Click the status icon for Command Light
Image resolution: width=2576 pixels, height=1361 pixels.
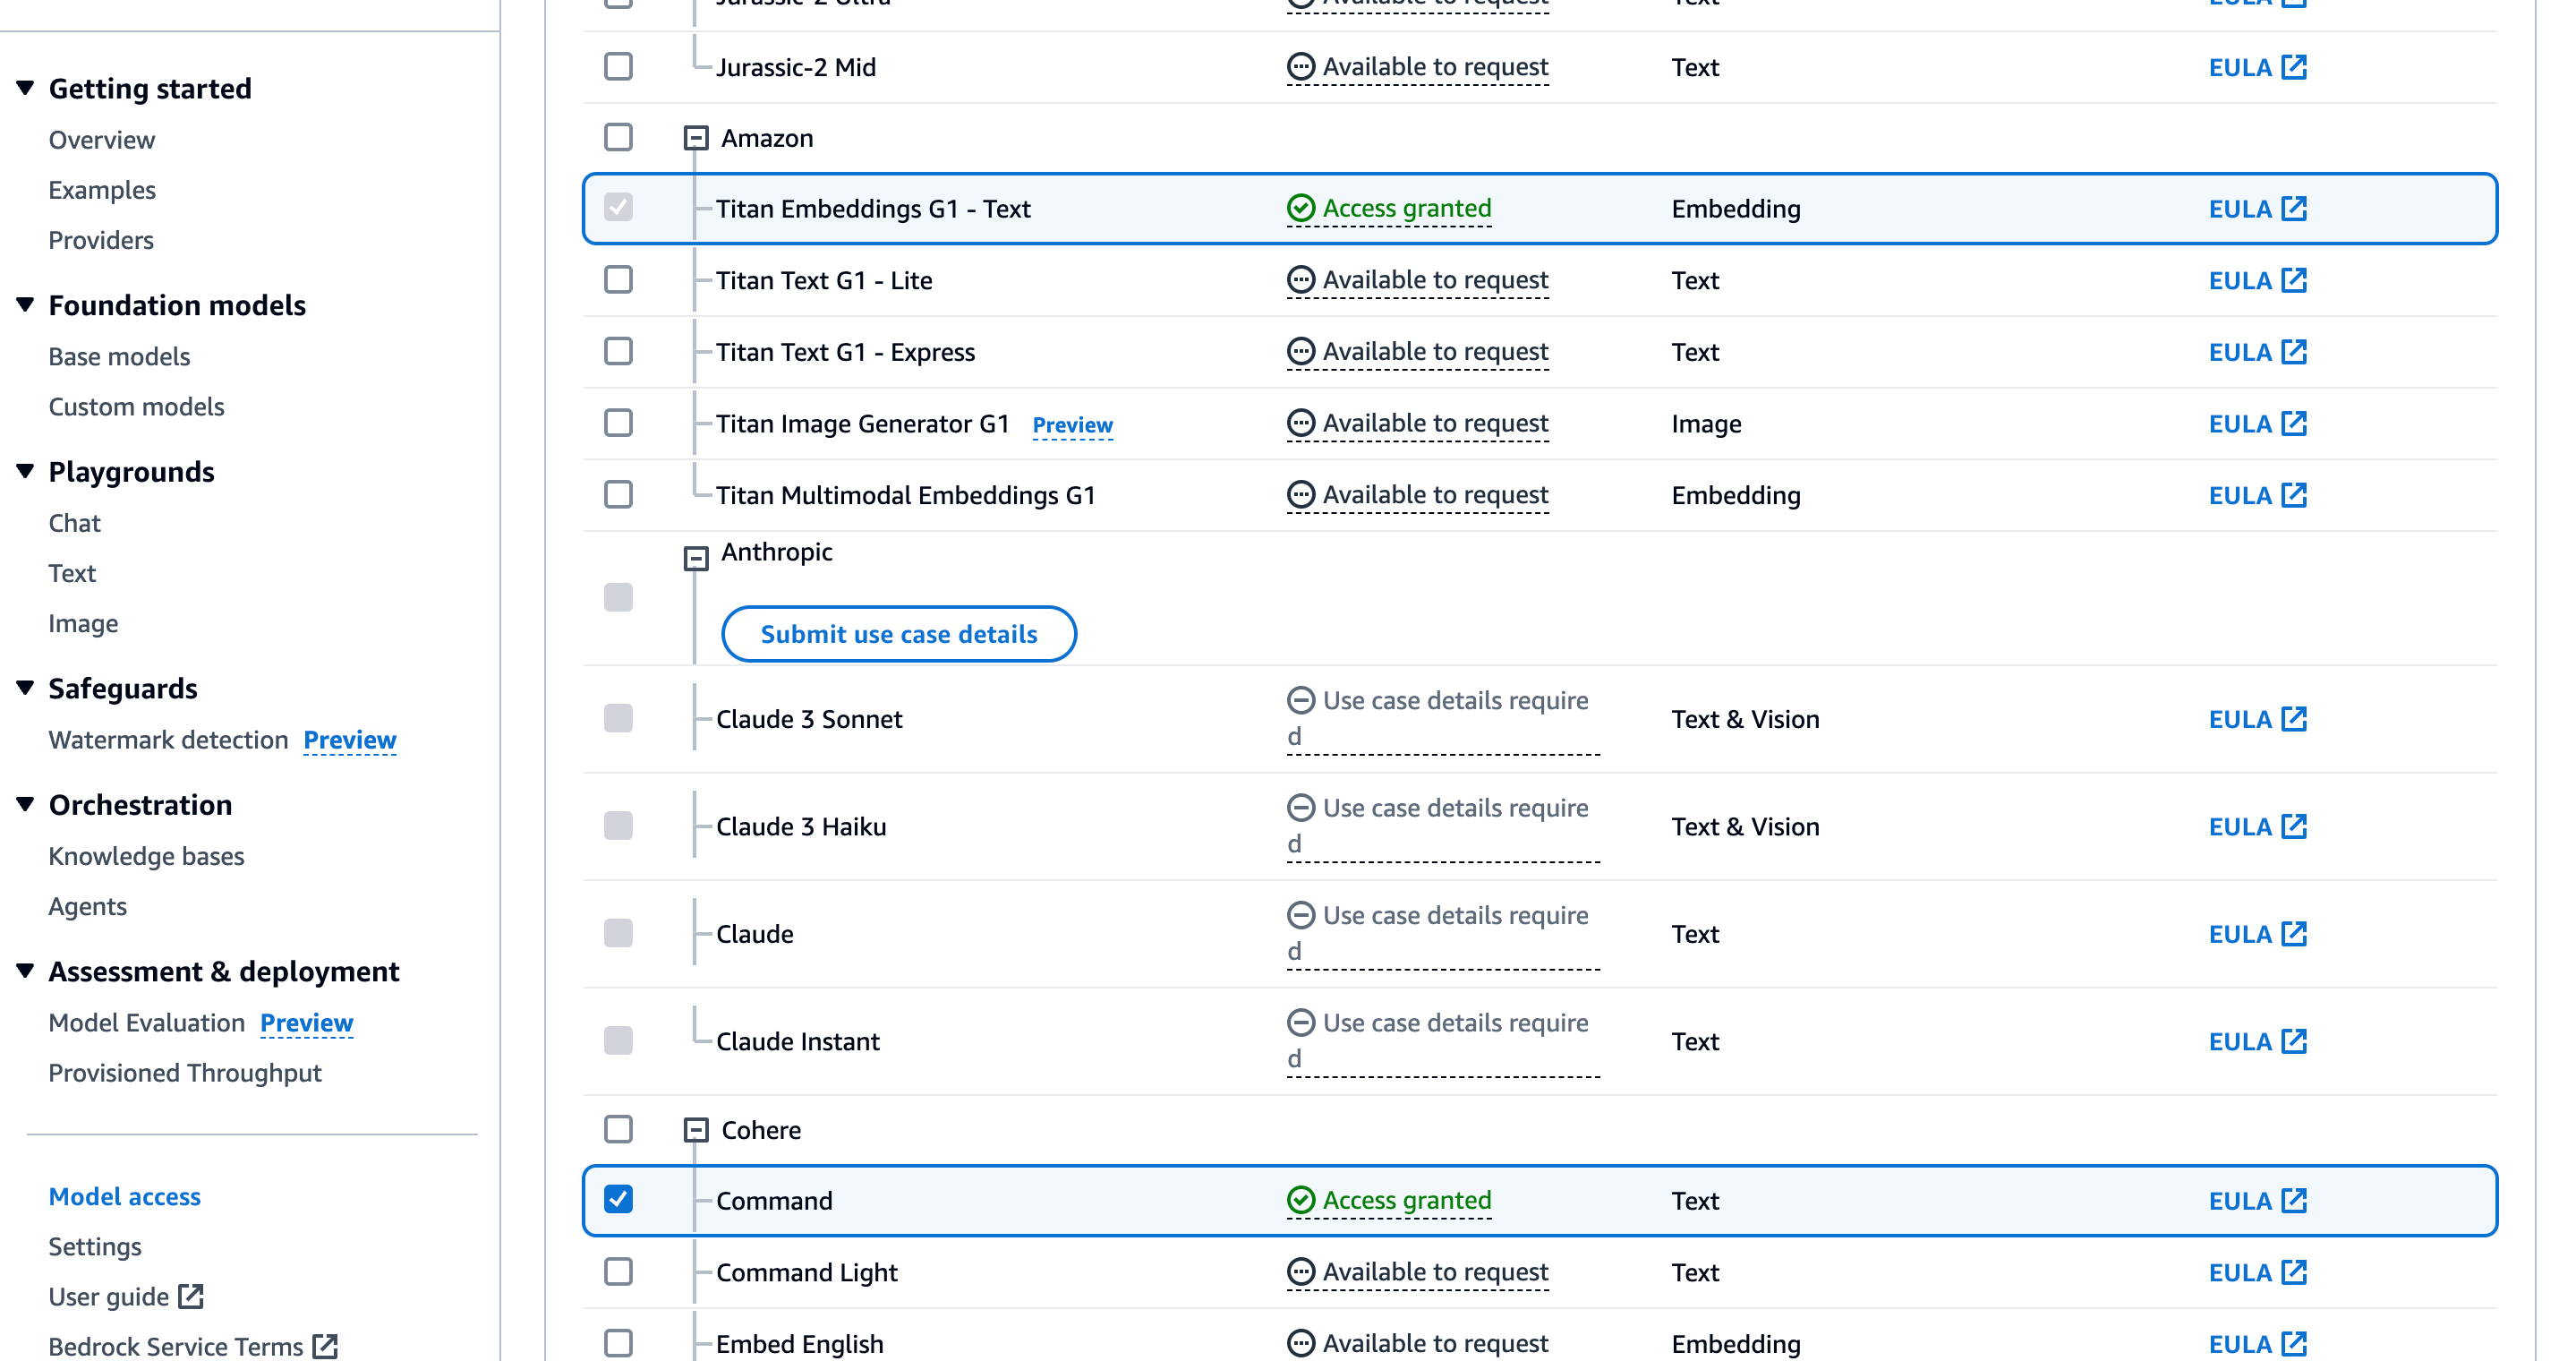[1300, 1272]
